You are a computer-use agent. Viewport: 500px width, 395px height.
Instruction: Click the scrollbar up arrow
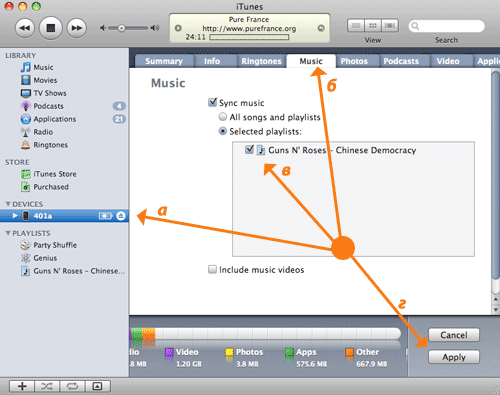496,300
